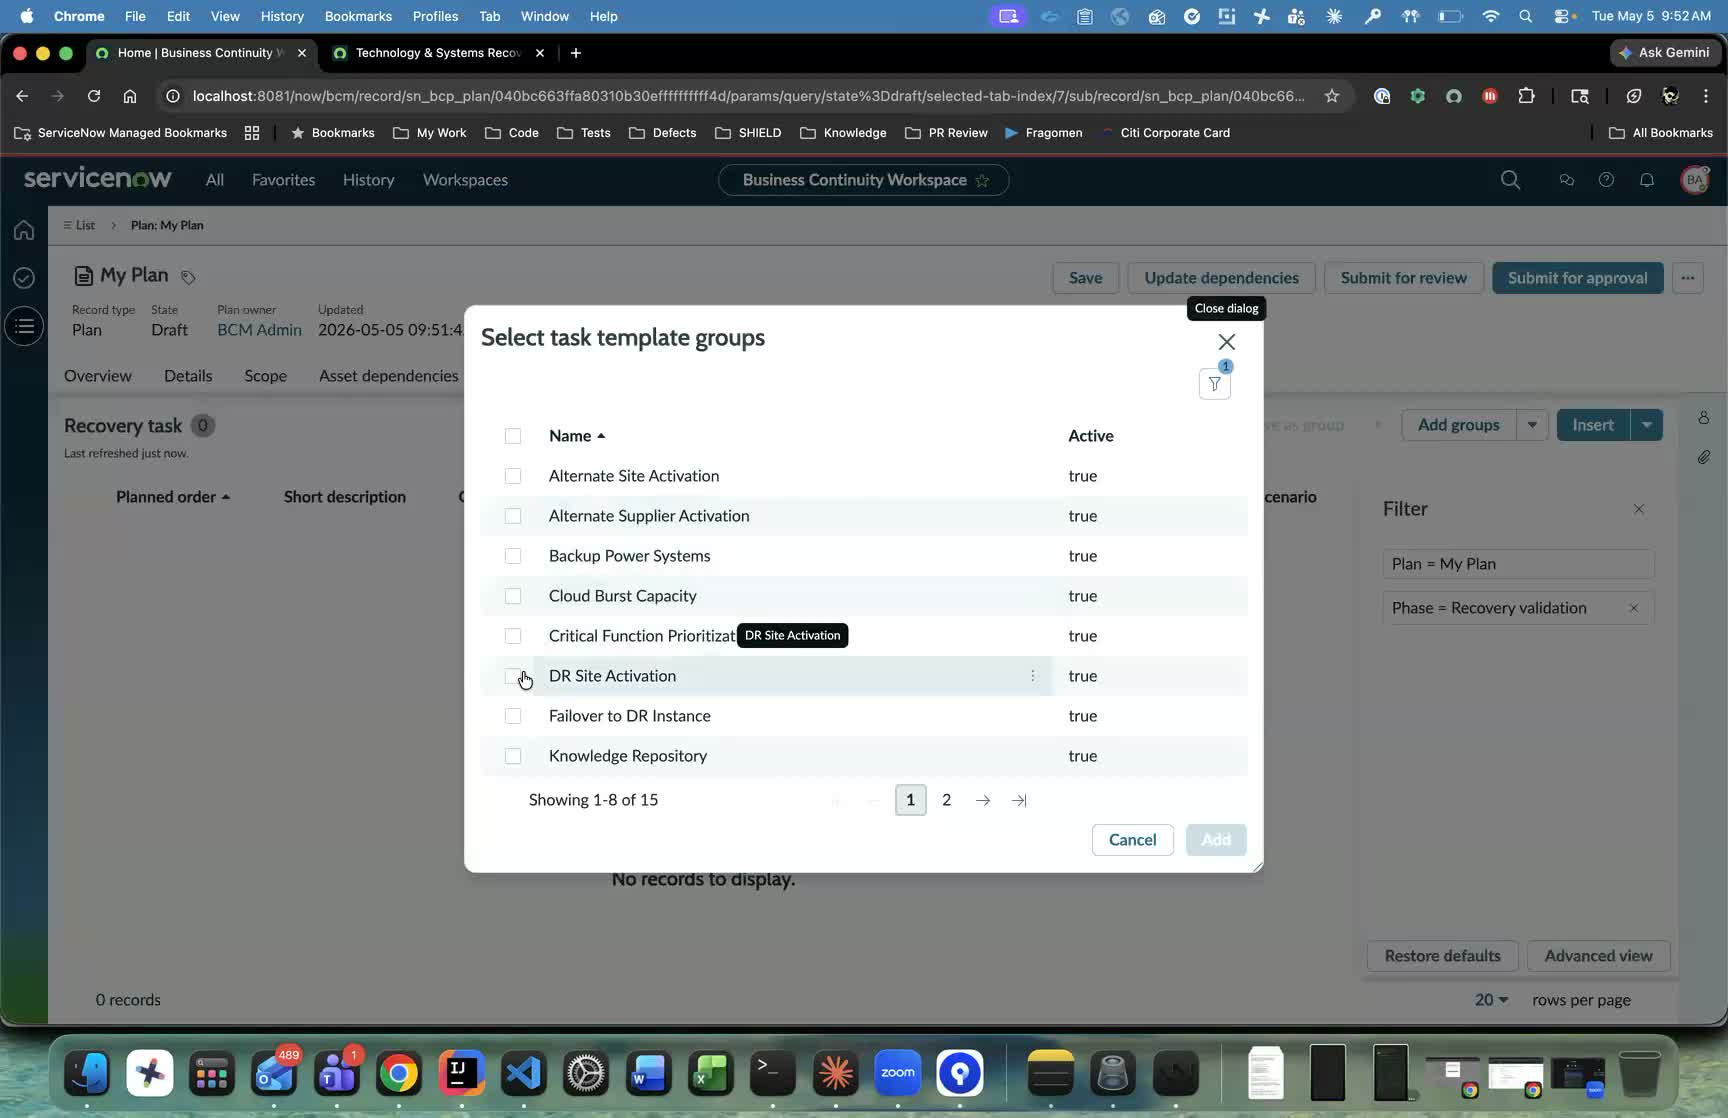This screenshot has width=1728, height=1118.
Task: Open more actions ellipsis button
Action: pos(1688,278)
